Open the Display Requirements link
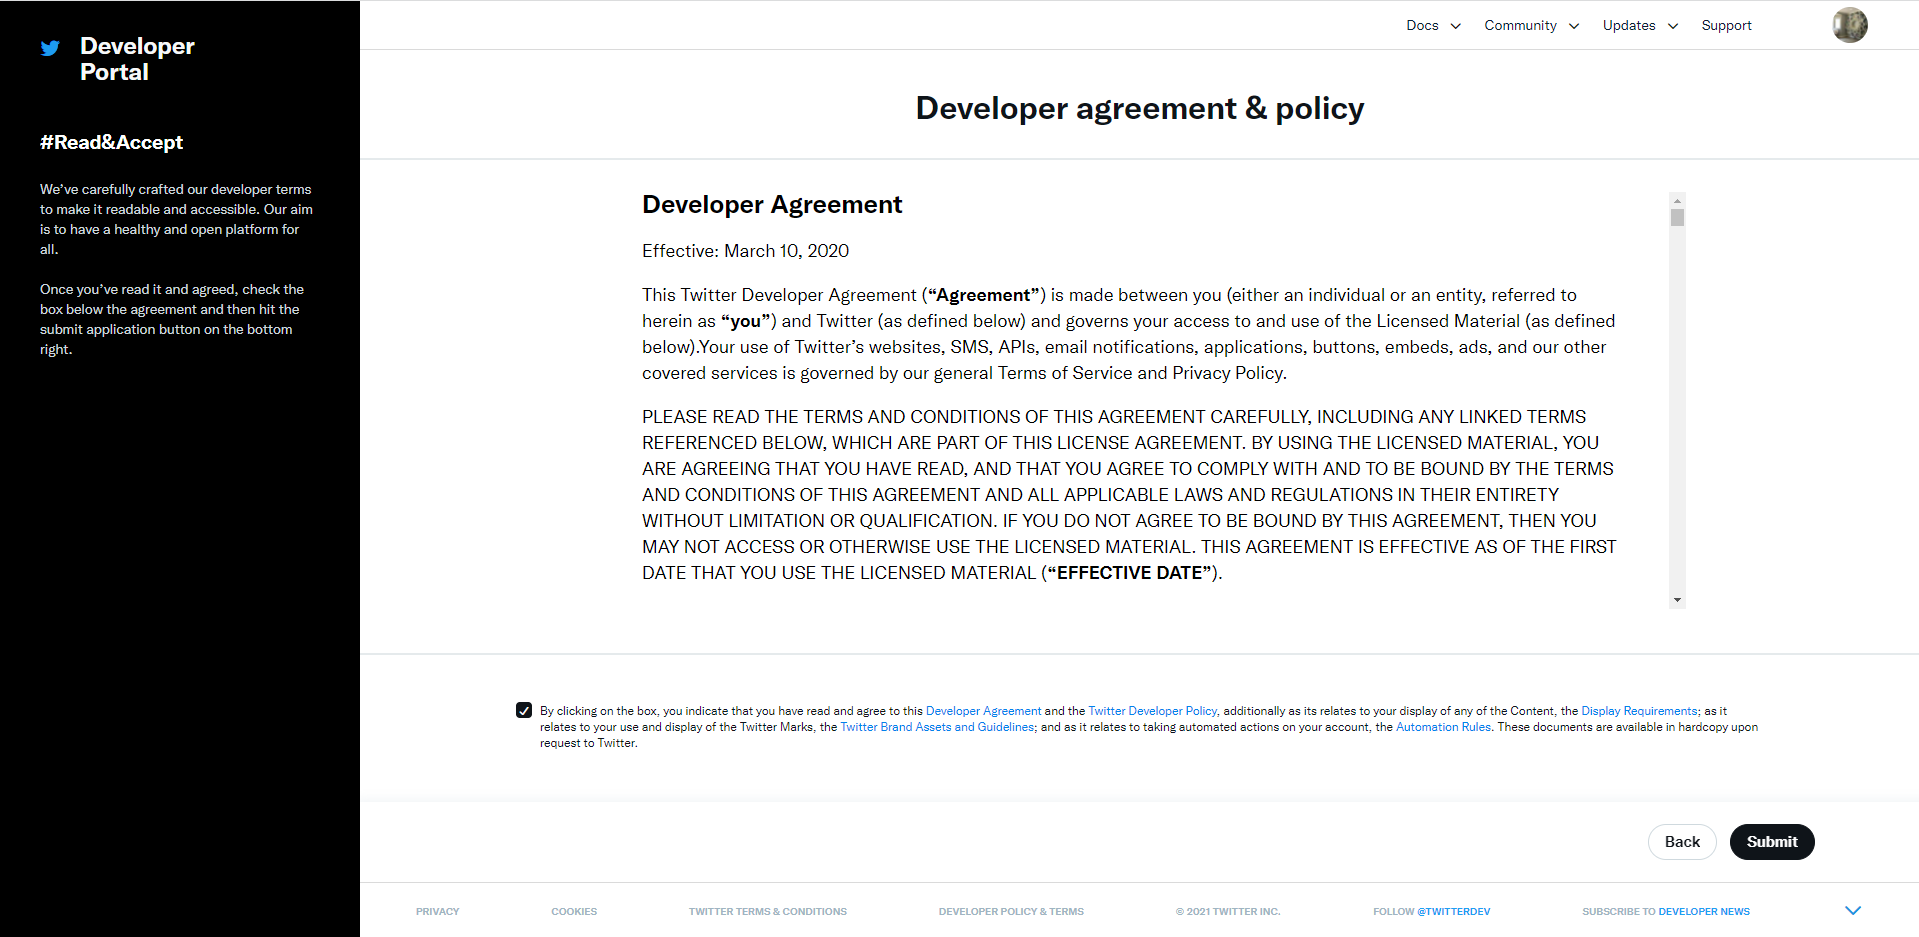Image resolution: width=1919 pixels, height=937 pixels. coord(1639,711)
